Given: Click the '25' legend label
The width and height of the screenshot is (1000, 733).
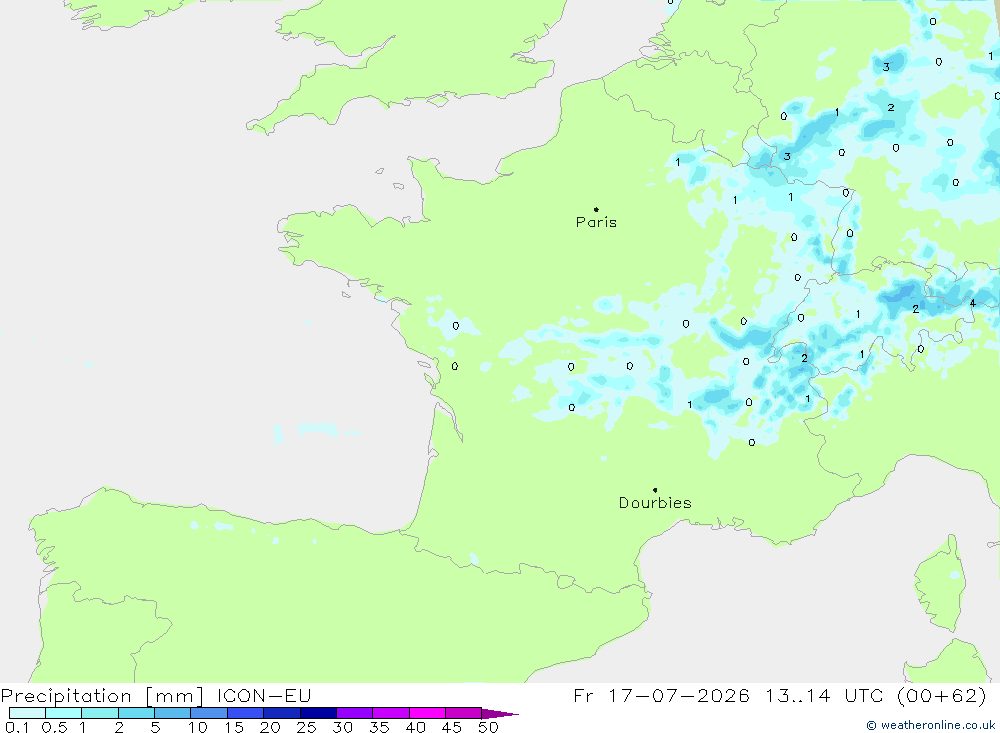Looking at the screenshot, I should (x=306, y=727).
